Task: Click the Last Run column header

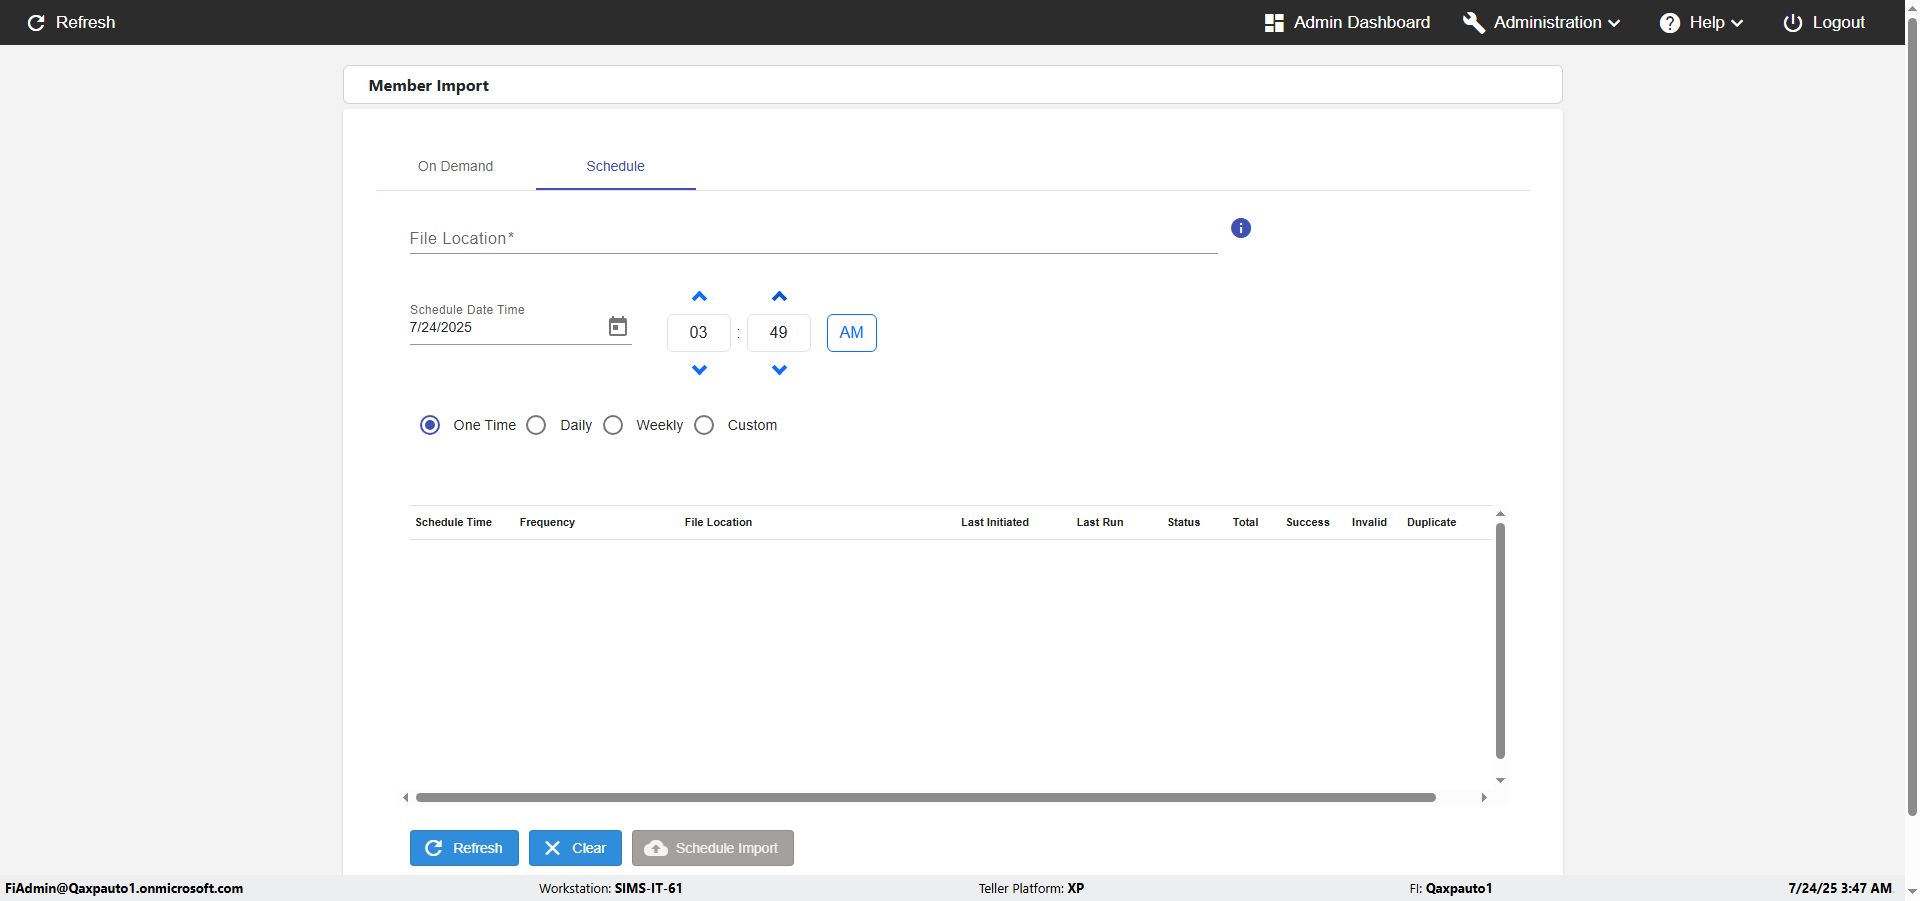Action: [x=1100, y=522]
